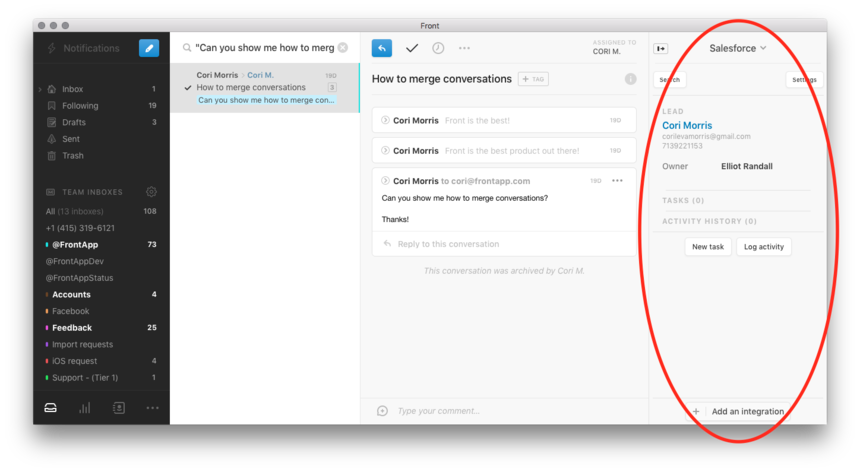The image size is (860, 472).
Task: Click the Assigned To Cori M. label
Action: point(614,47)
